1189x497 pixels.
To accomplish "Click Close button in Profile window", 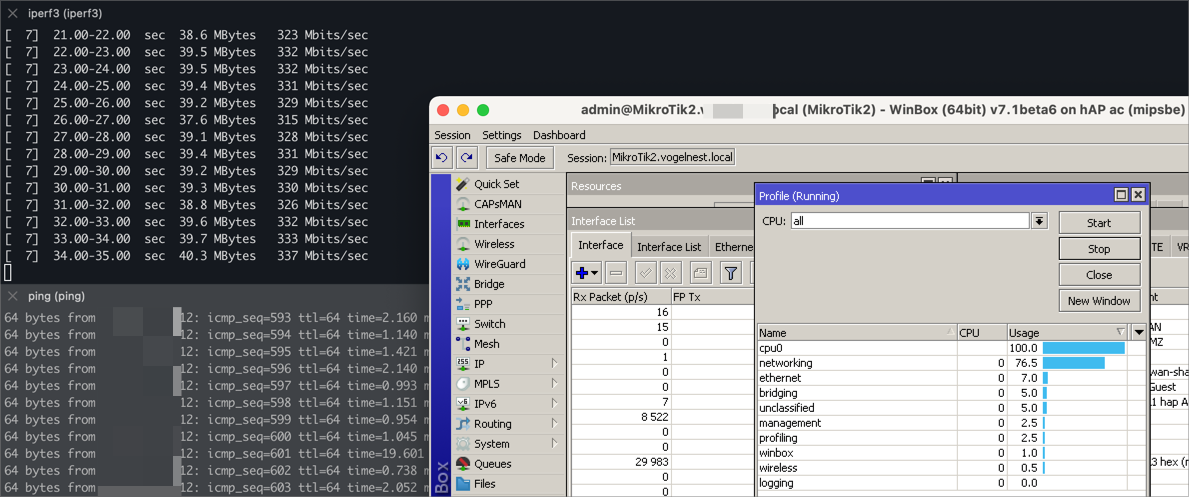I will click(x=1100, y=275).
